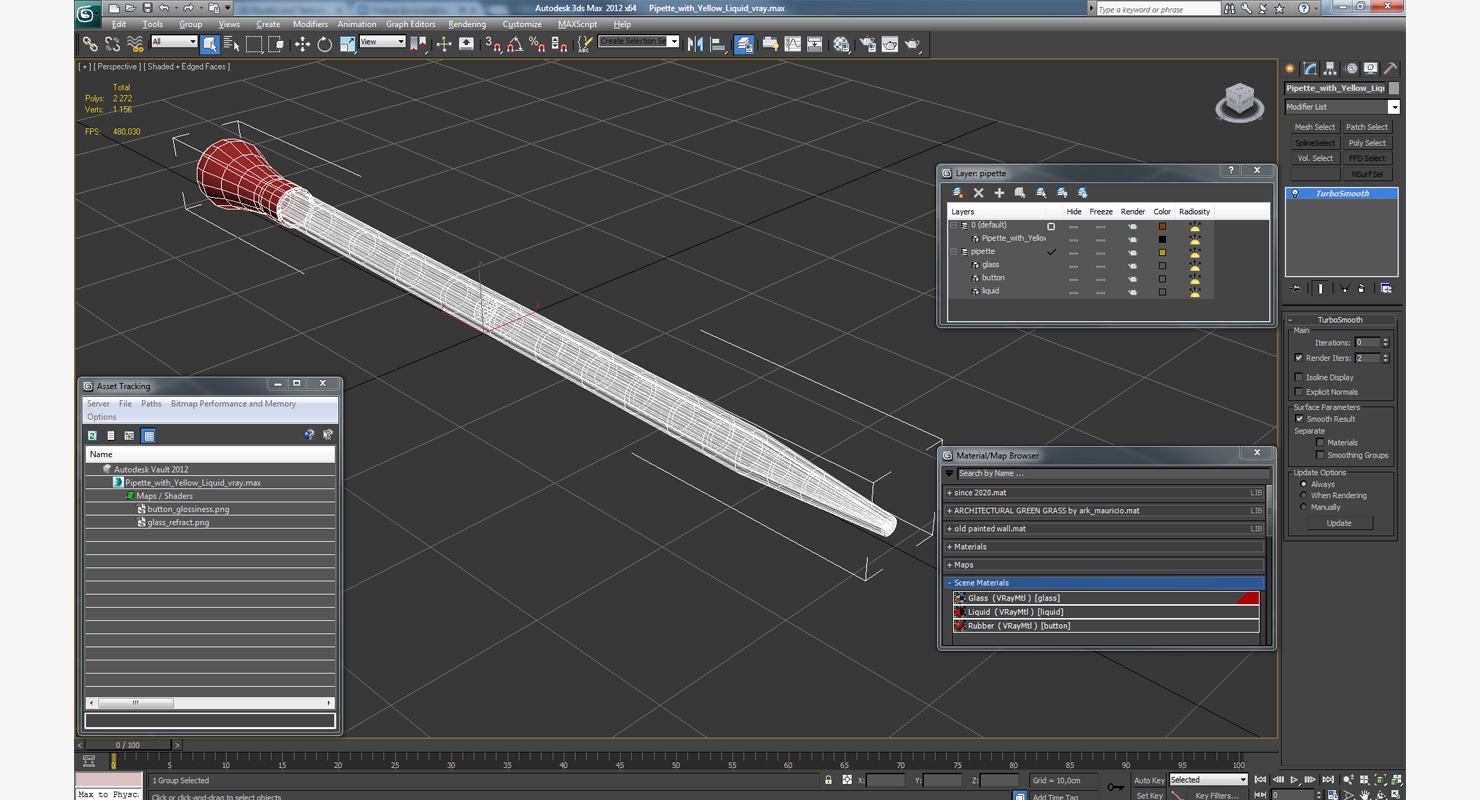The height and width of the screenshot is (800, 1480).
Task: Check Separate by Materials
Action: [1320, 442]
